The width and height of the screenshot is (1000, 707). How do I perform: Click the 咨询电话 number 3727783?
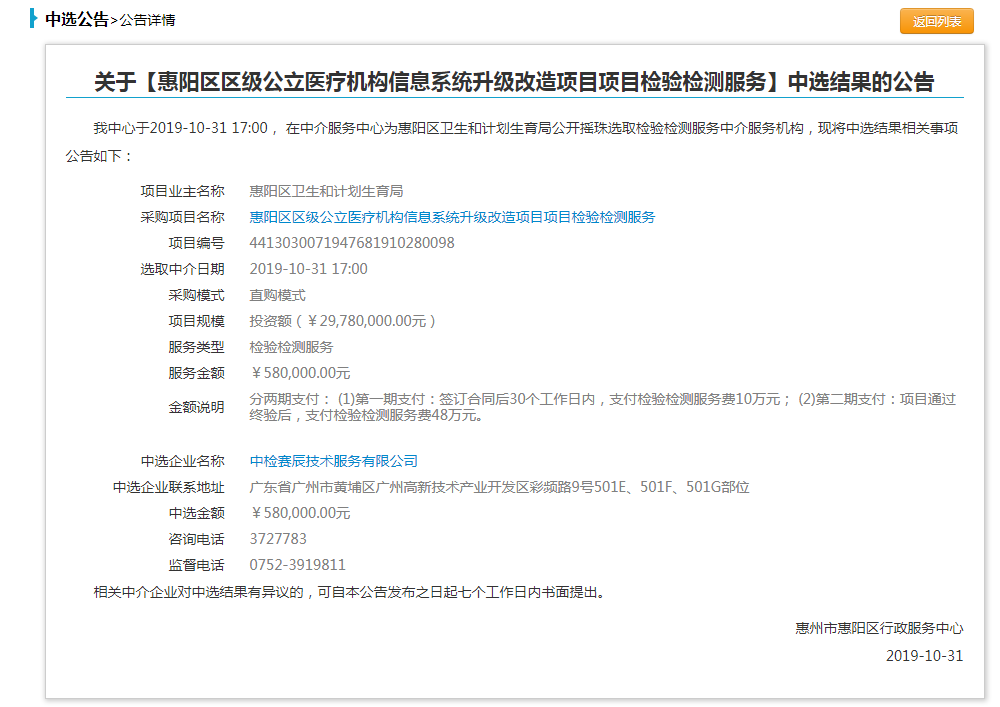click(278, 539)
